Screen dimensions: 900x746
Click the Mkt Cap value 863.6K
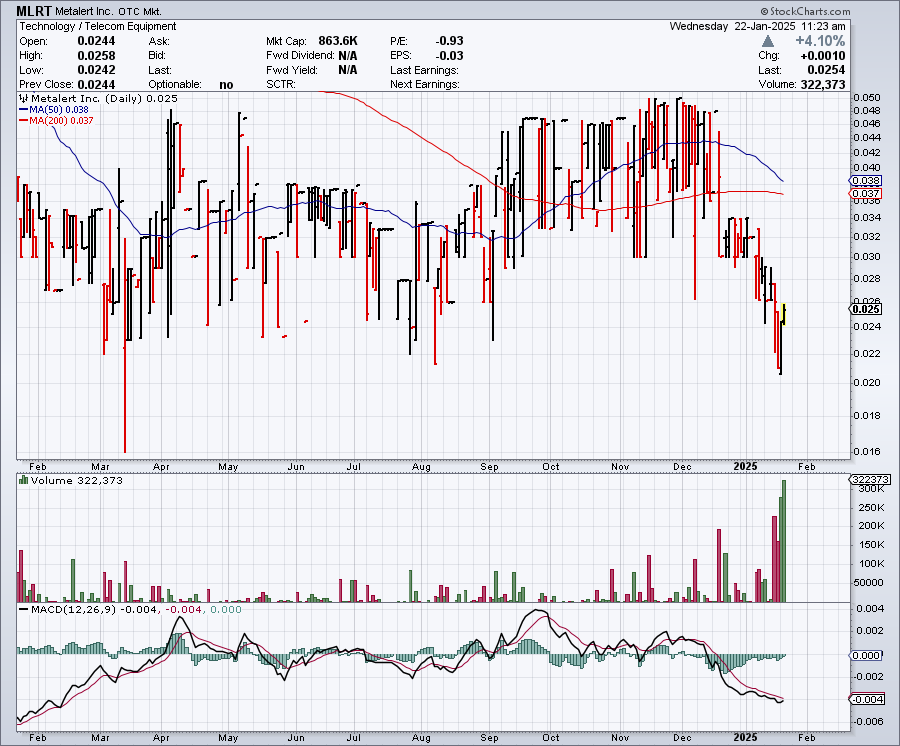pyautogui.click(x=338, y=41)
